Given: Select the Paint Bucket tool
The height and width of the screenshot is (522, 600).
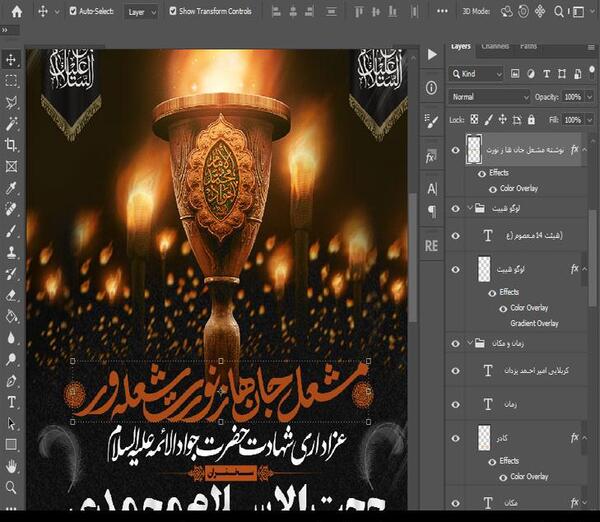Looking at the screenshot, I should [11, 316].
